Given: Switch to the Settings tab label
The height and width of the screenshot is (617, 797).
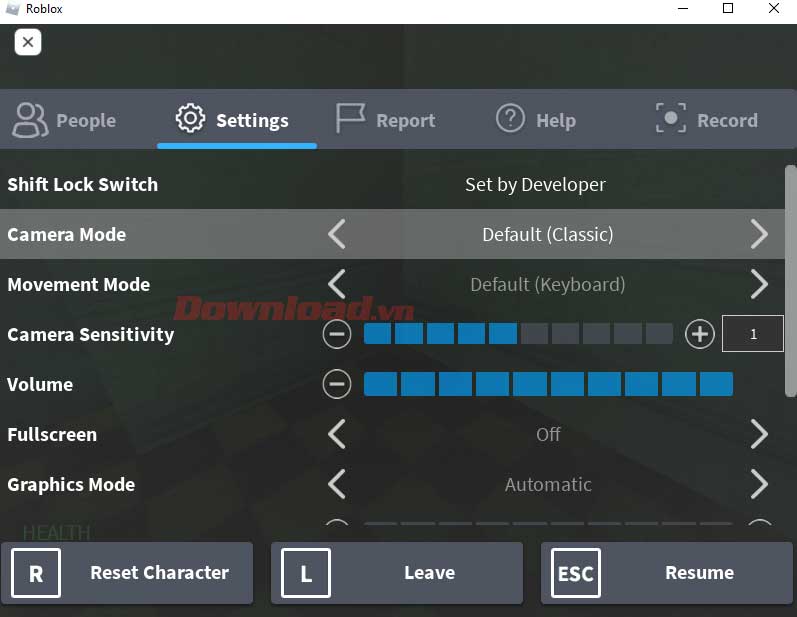Looking at the screenshot, I should coord(252,121).
